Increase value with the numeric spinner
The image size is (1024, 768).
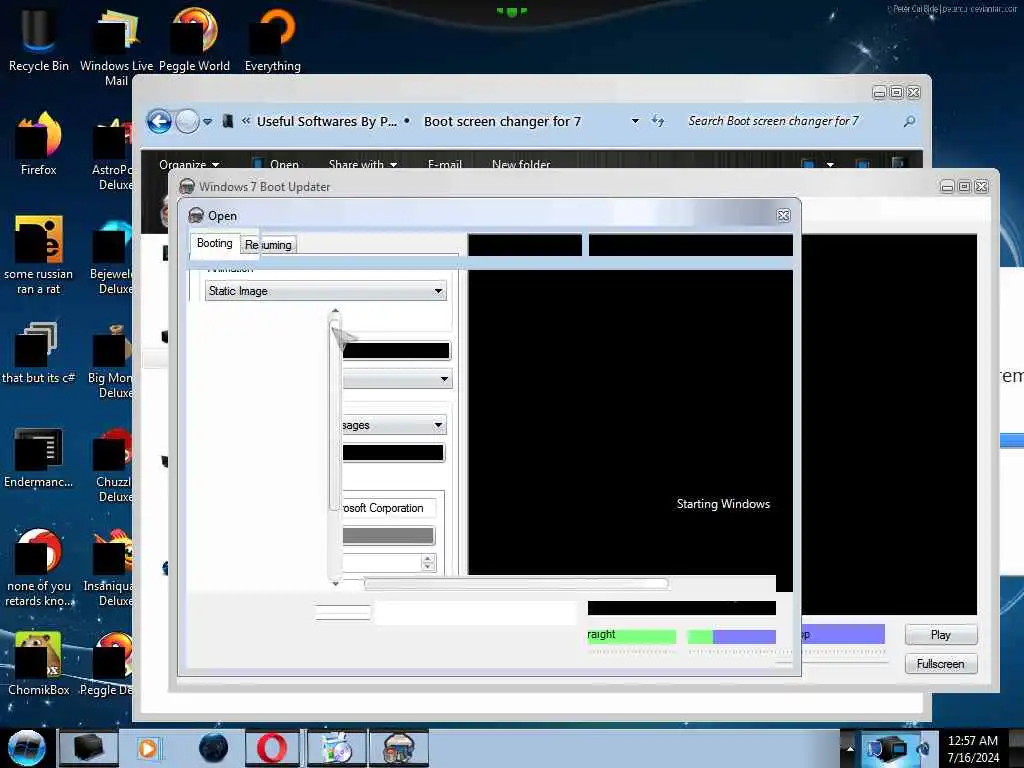pos(428,559)
